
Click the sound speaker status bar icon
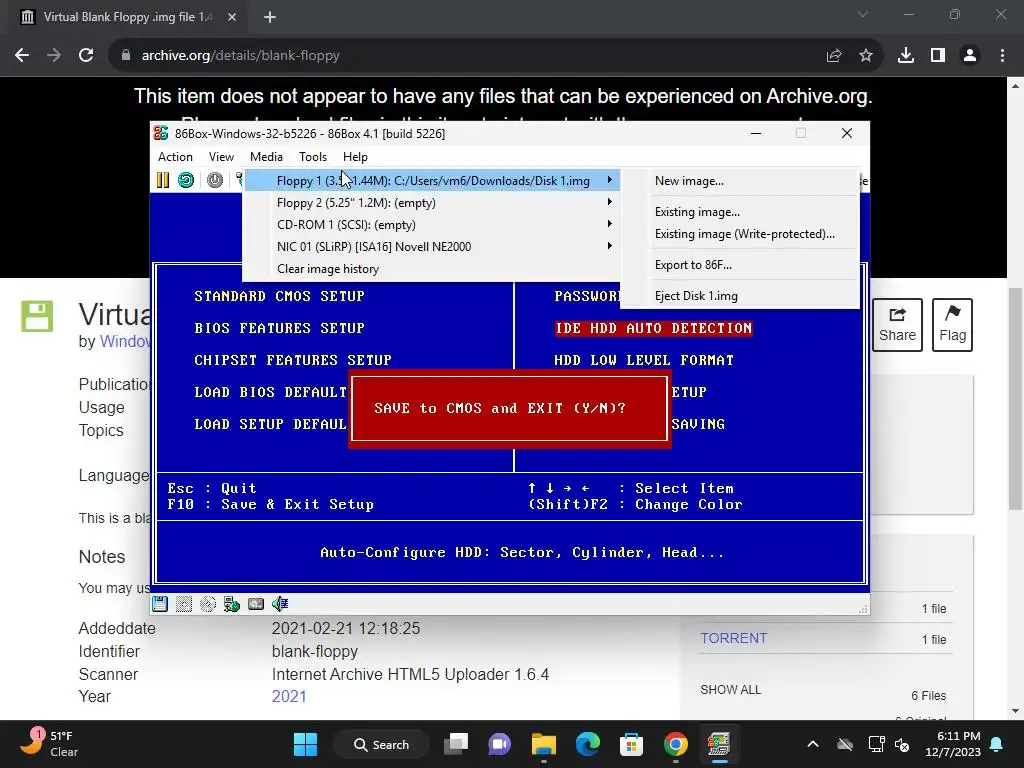(x=280, y=604)
